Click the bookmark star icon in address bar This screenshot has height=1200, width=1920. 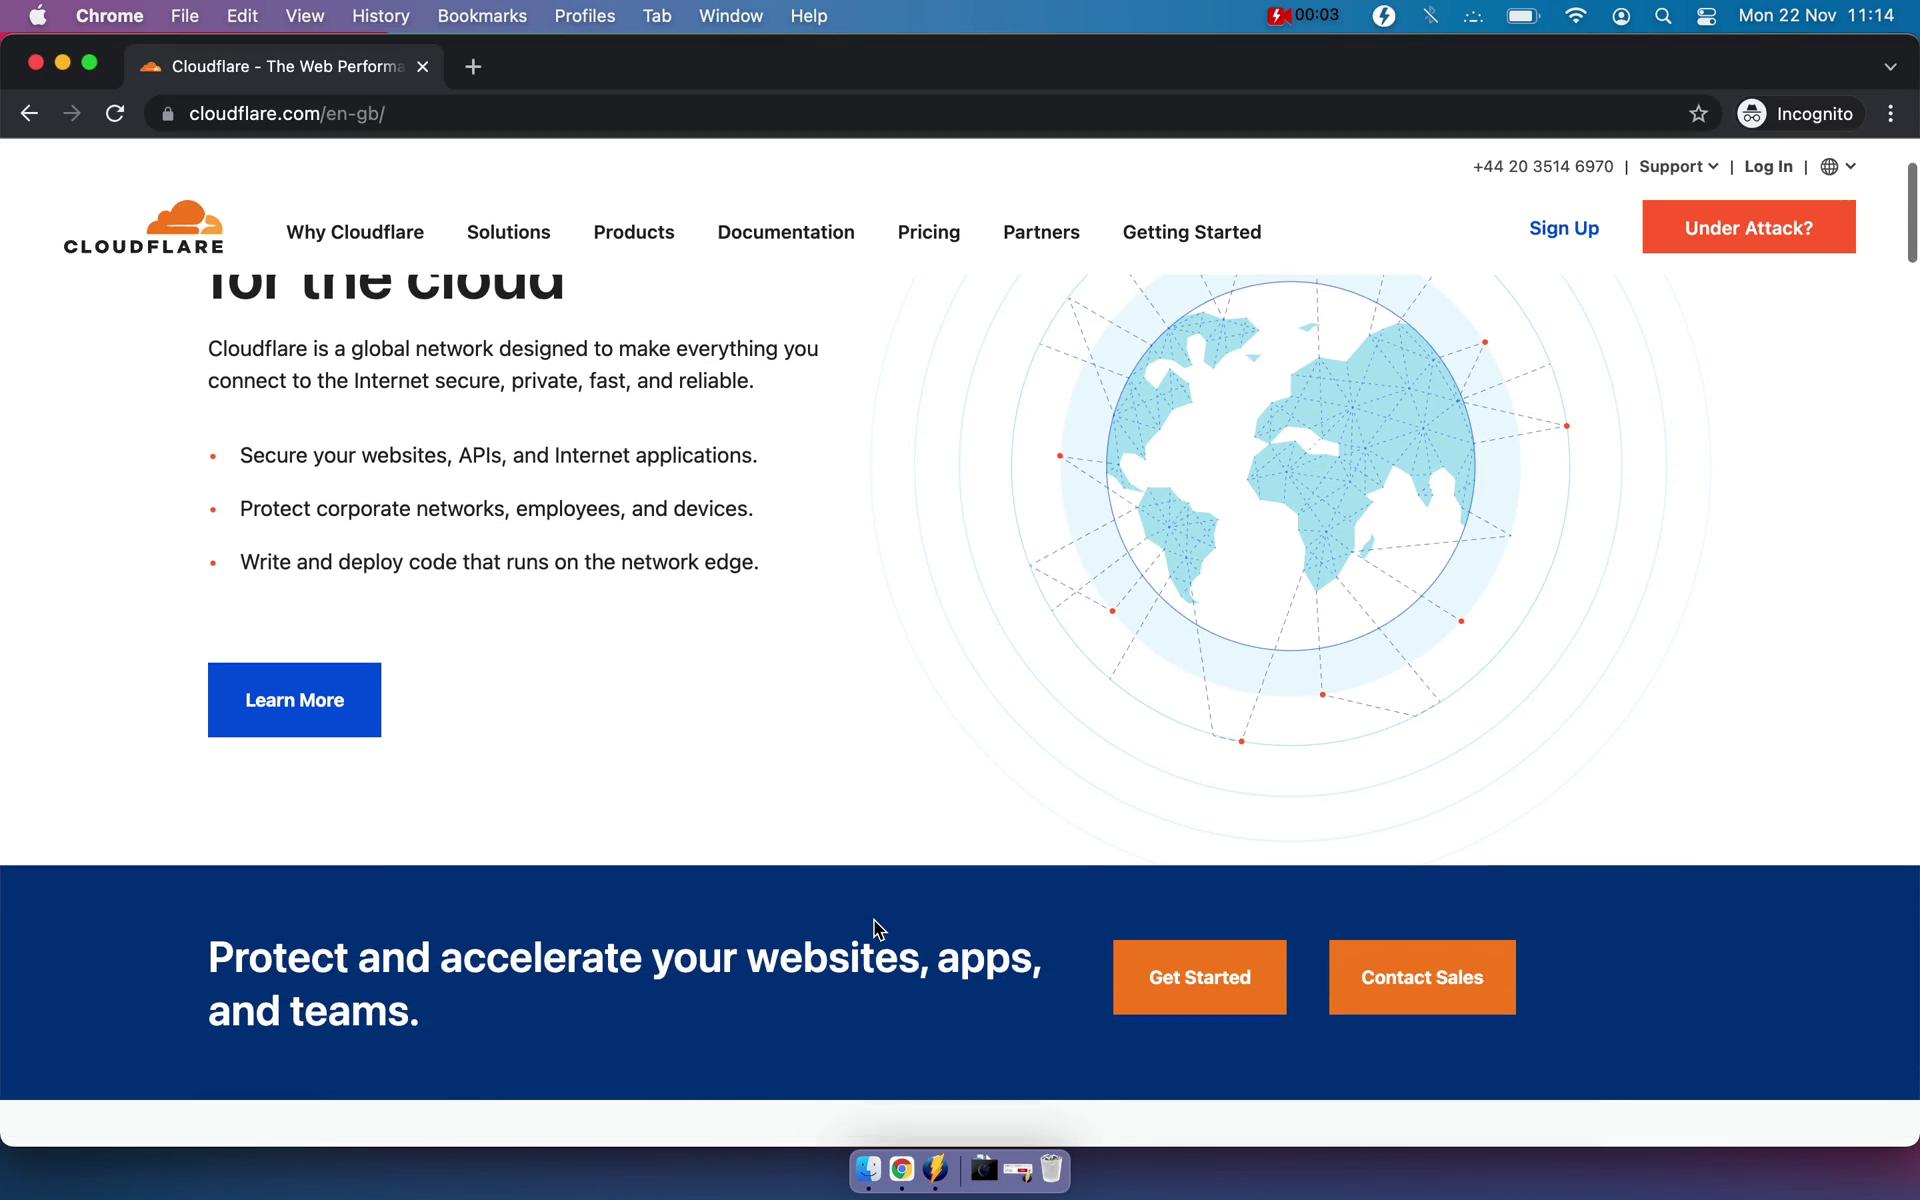pos(1697,113)
